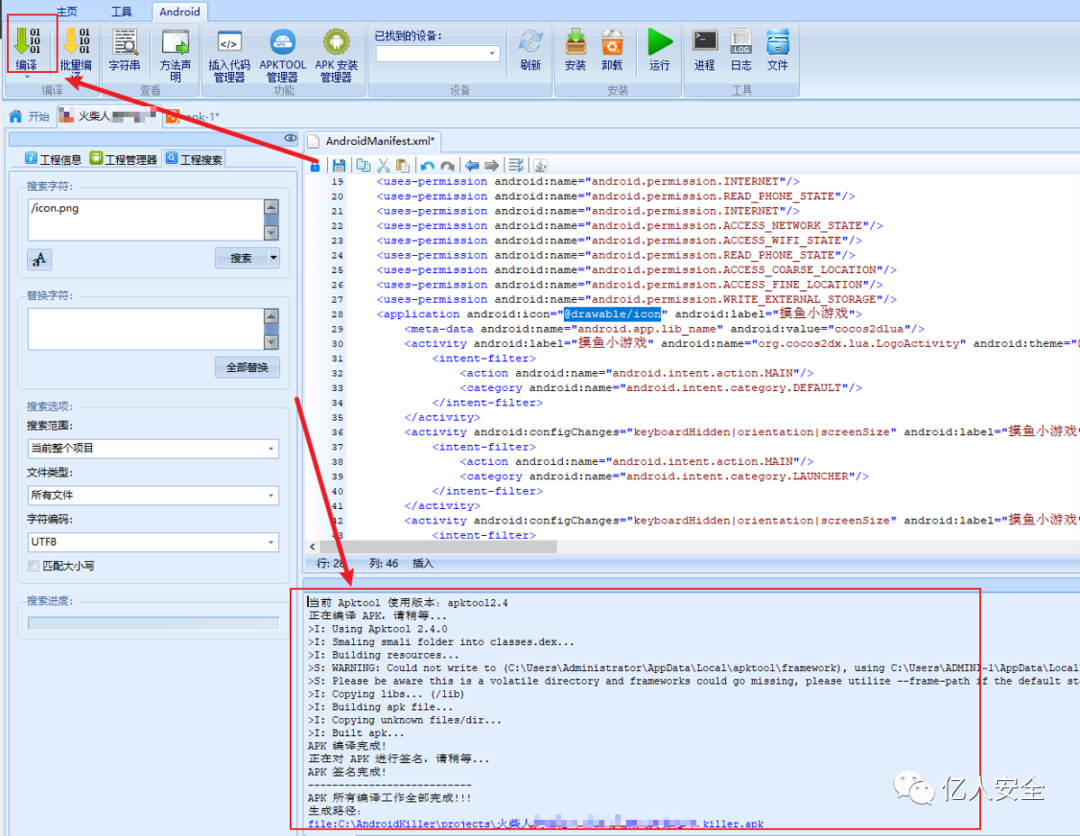Click the 插入 status bar entry
Image resolution: width=1080 pixels, height=836 pixels.
423,563
